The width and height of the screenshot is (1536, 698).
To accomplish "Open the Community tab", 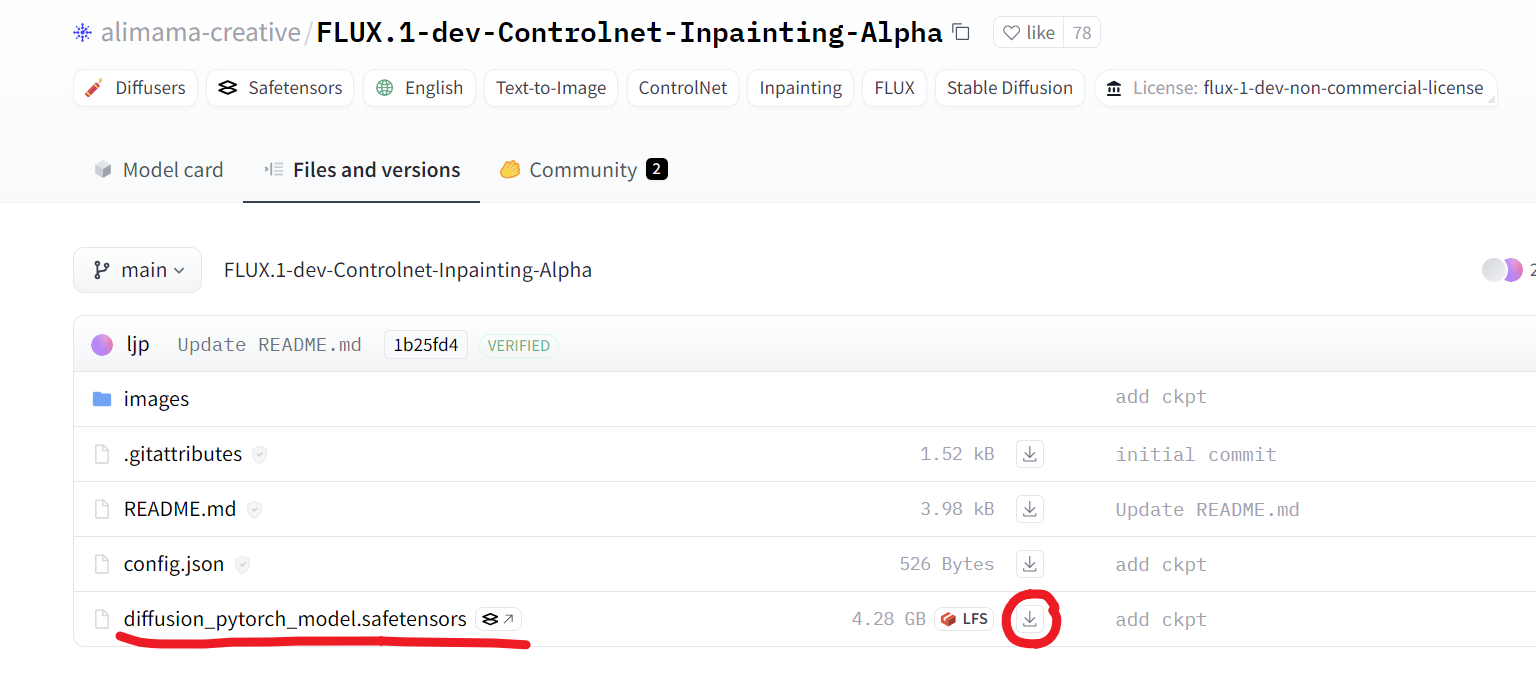I will pos(583,170).
